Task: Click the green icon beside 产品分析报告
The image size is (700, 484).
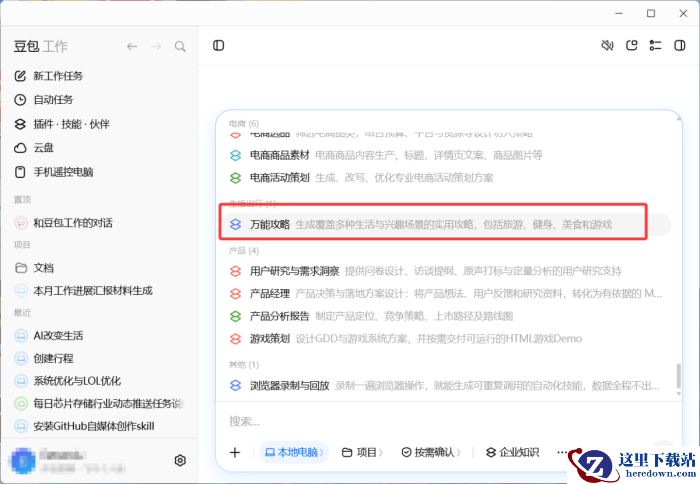Action: 235,316
